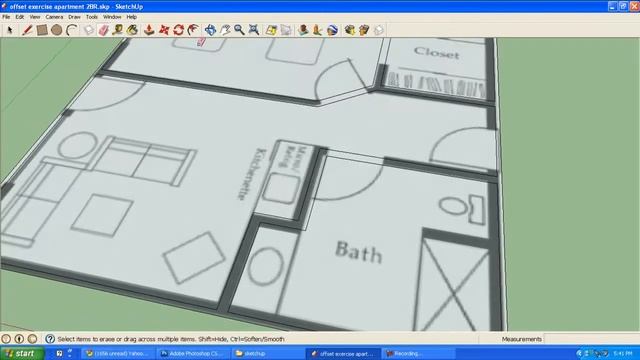The image size is (640, 360).
Task: Pick the Offset tool
Action: pyautogui.click(x=193, y=30)
